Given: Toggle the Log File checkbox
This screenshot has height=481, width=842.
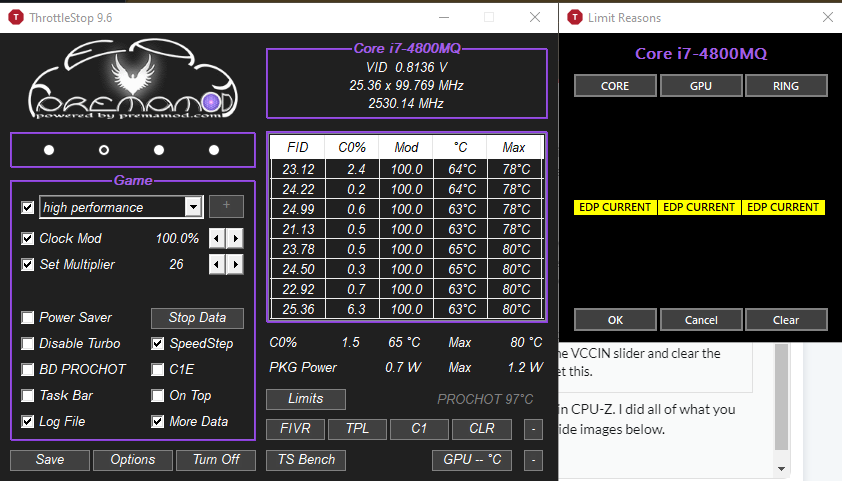Looking at the screenshot, I should (27, 421).
